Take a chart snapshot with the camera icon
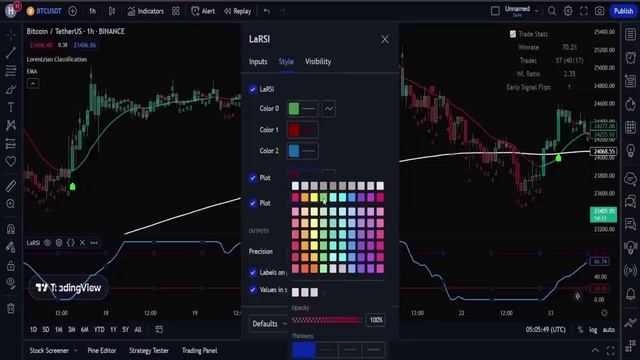Image resolution: width=640 pixels, height=360 pixels. tap(599, 11)
